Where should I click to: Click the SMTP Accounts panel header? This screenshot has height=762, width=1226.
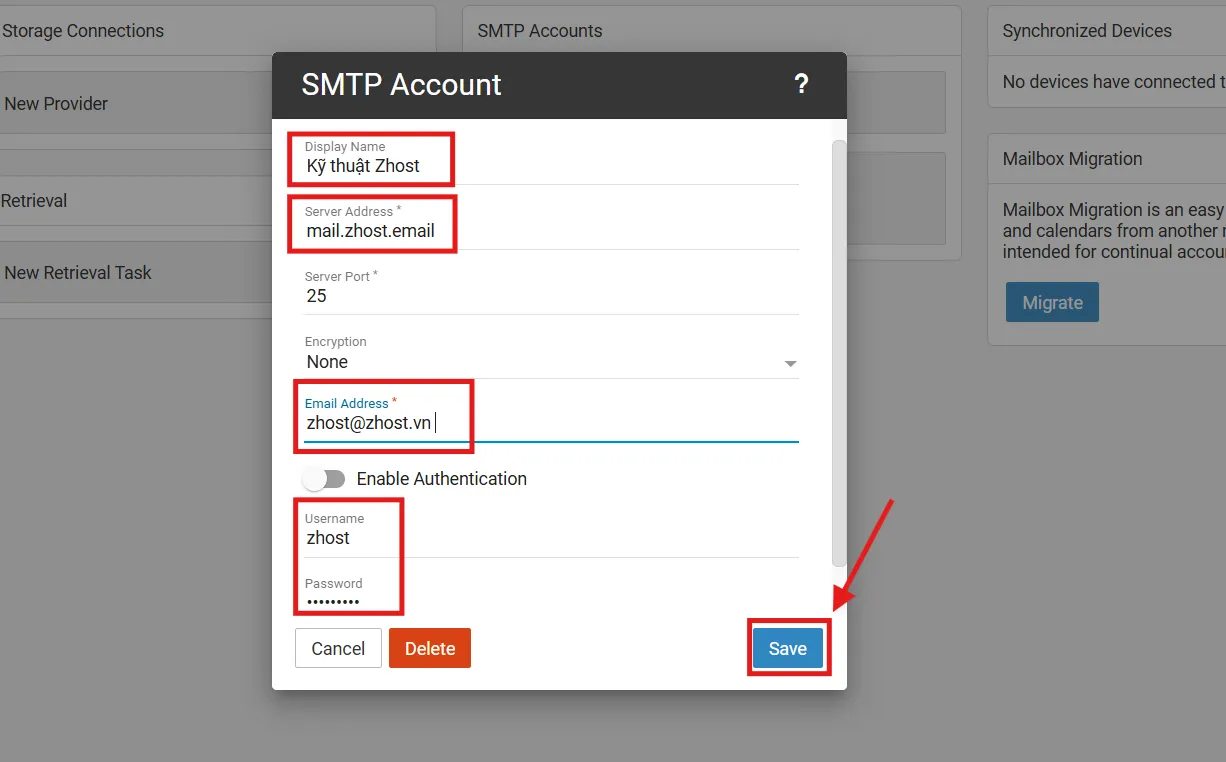(540, 31)
